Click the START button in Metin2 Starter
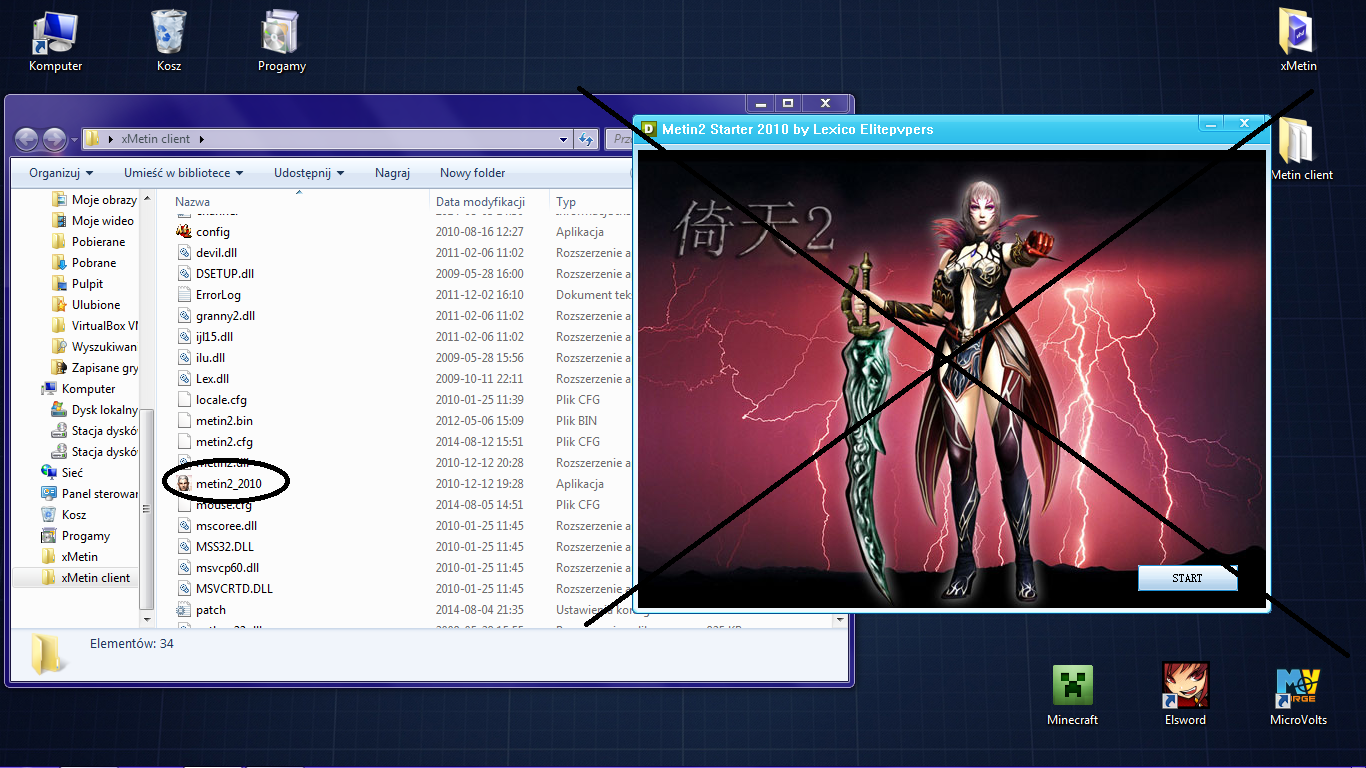Screen dimensions: 1366x768 point(1187,578)
